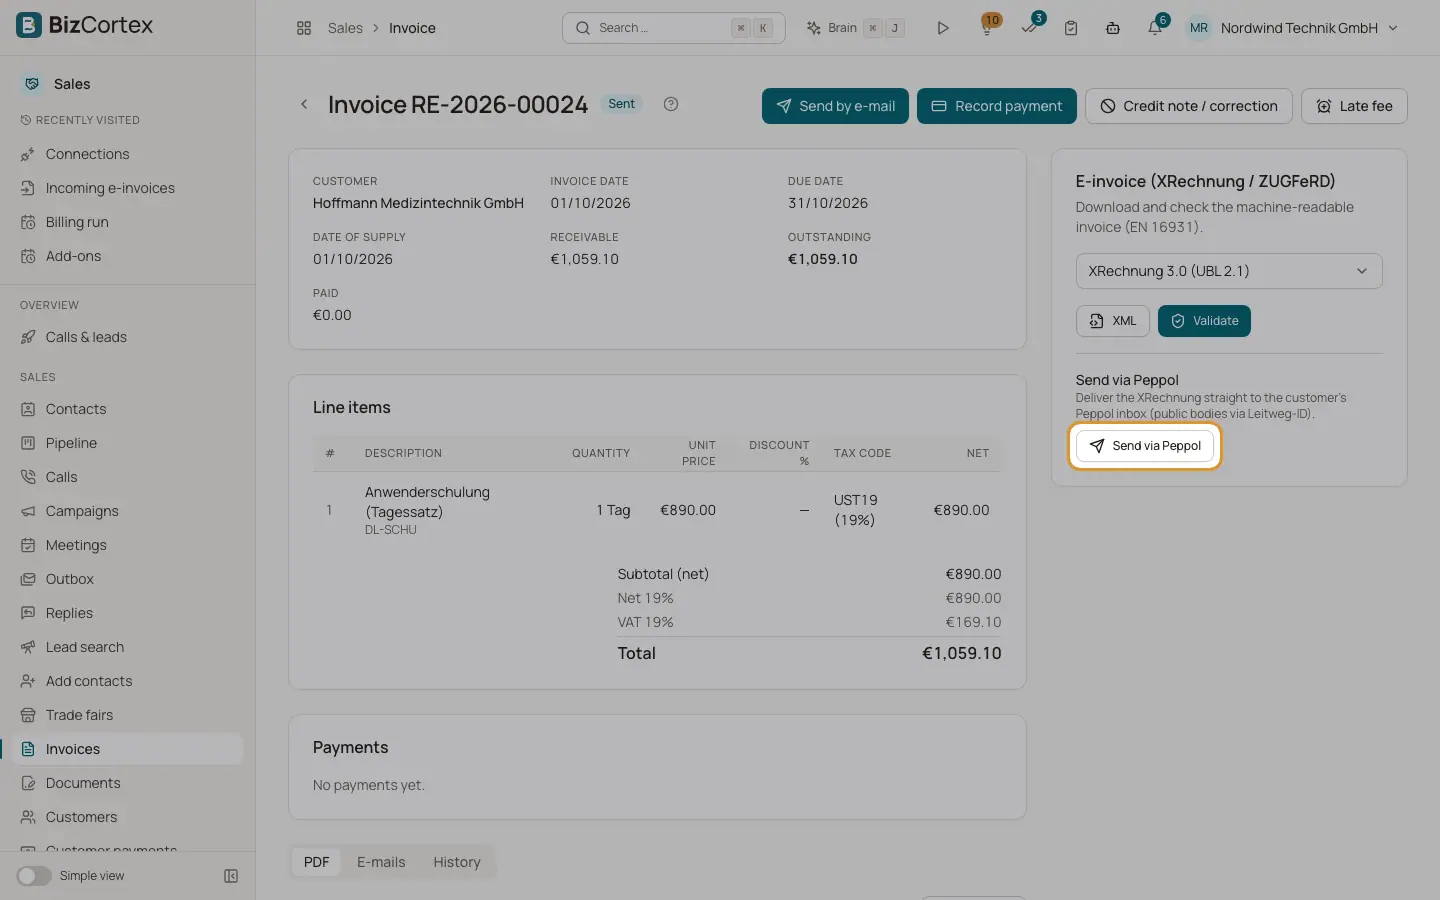This screenshot has width=1440, height=900.
Task: Open the lightbulb tips with badge 10
Action: pyautogui.click(x=987, y=28)
